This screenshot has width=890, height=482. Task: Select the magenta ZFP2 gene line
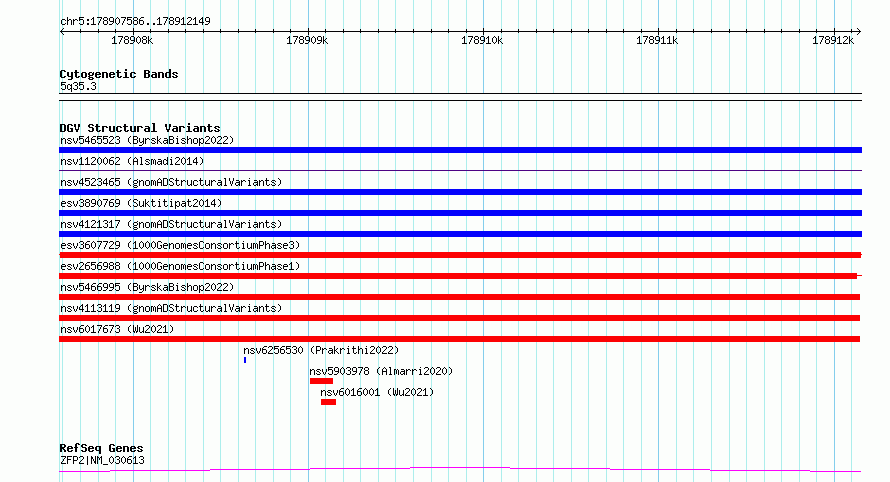click(x=460, y=470)
